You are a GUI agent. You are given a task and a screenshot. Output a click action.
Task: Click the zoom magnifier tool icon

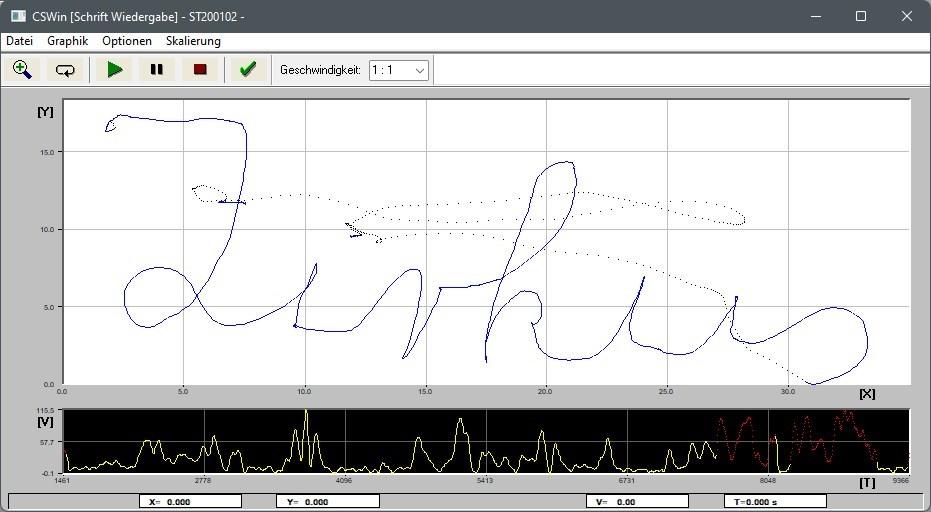click(x=22, y=69)
